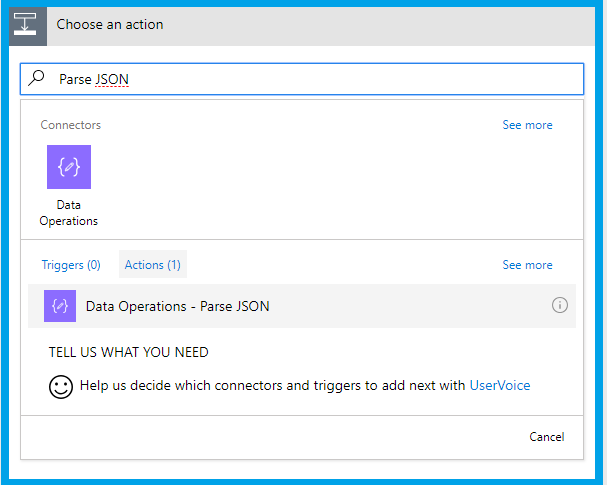Cancel choosing an action
Image resolution: width=607 pixels, height=485 pixels.
(547, 437)
